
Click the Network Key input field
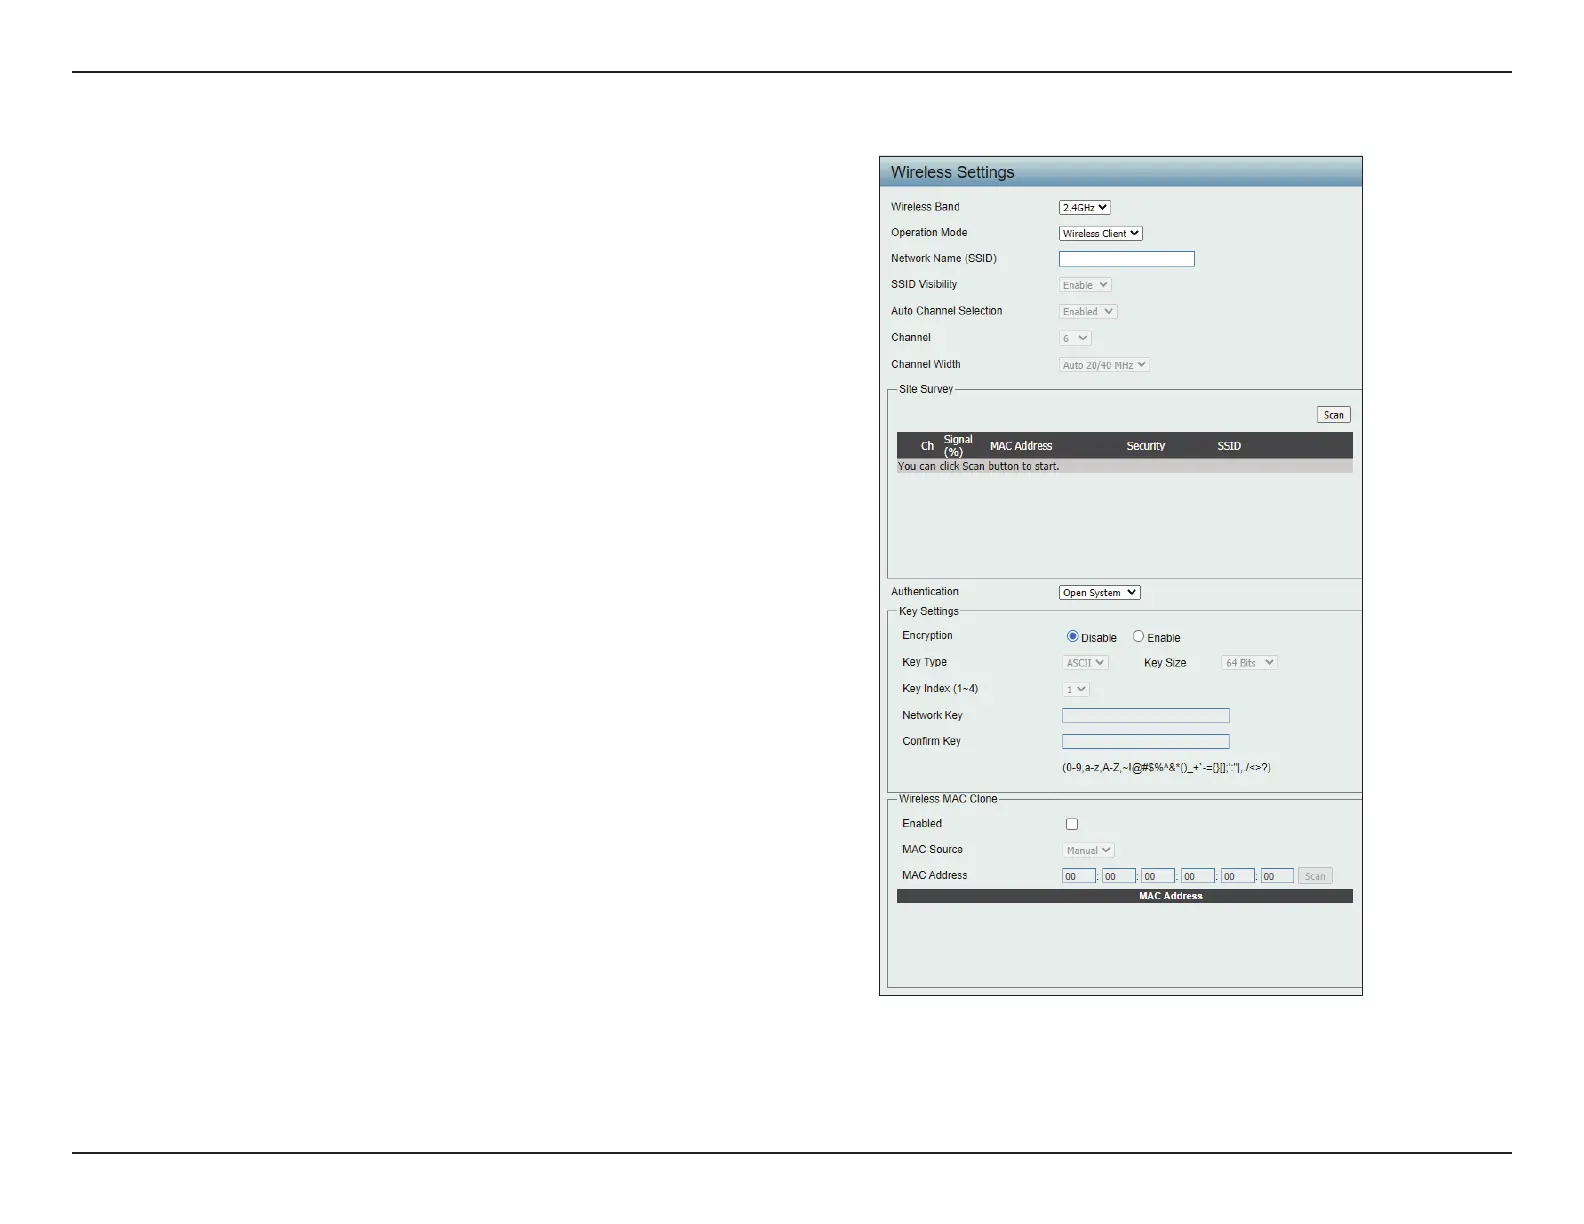pyautogui.click(x=1146, y=716)
